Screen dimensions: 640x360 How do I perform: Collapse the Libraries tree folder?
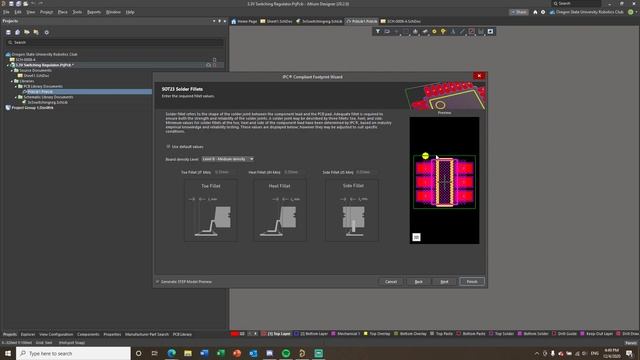tap(12, 81)
